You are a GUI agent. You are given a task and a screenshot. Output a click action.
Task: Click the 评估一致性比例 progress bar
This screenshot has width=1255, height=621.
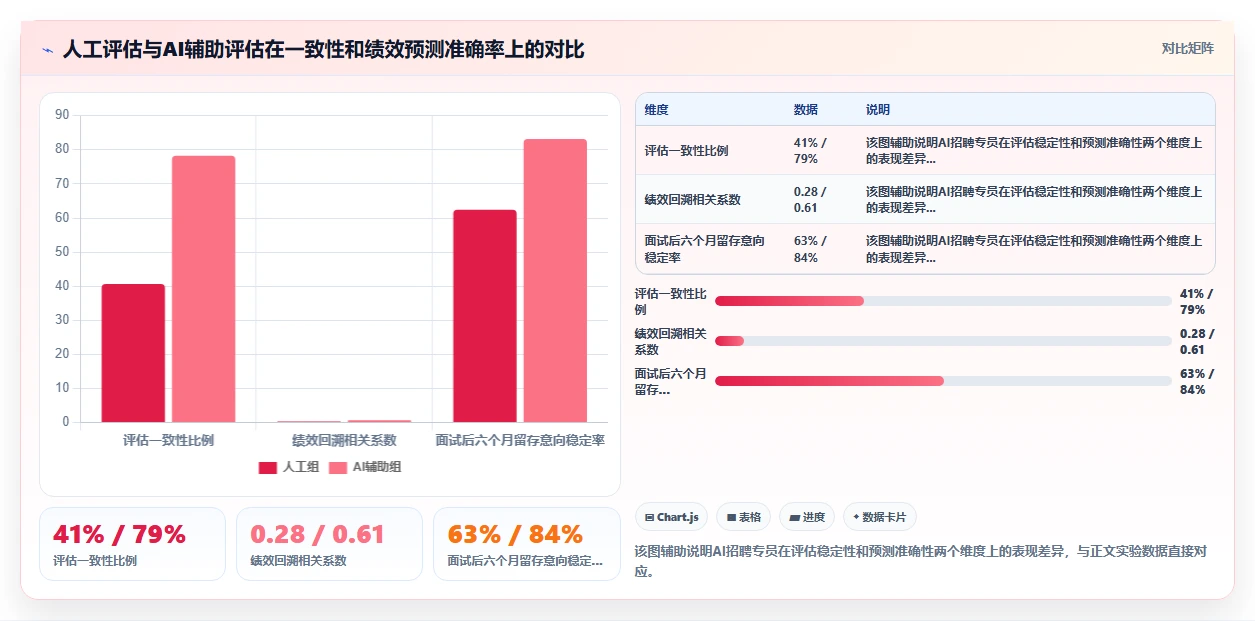coord(943,301)
